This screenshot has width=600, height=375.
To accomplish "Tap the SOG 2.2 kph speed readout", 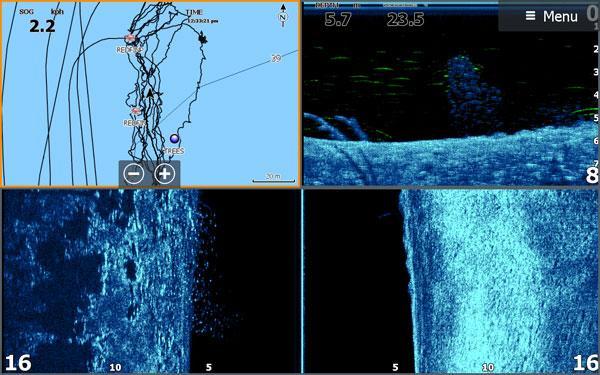I will [42, 21].
